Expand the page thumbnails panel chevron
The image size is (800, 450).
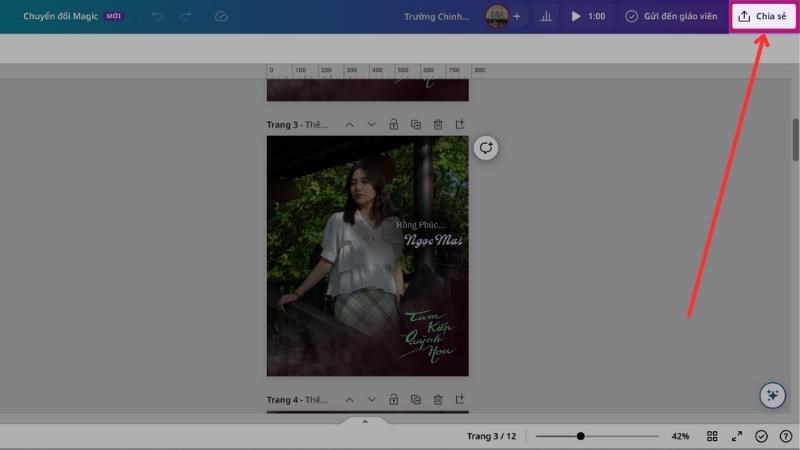click(x=365, y=421)
